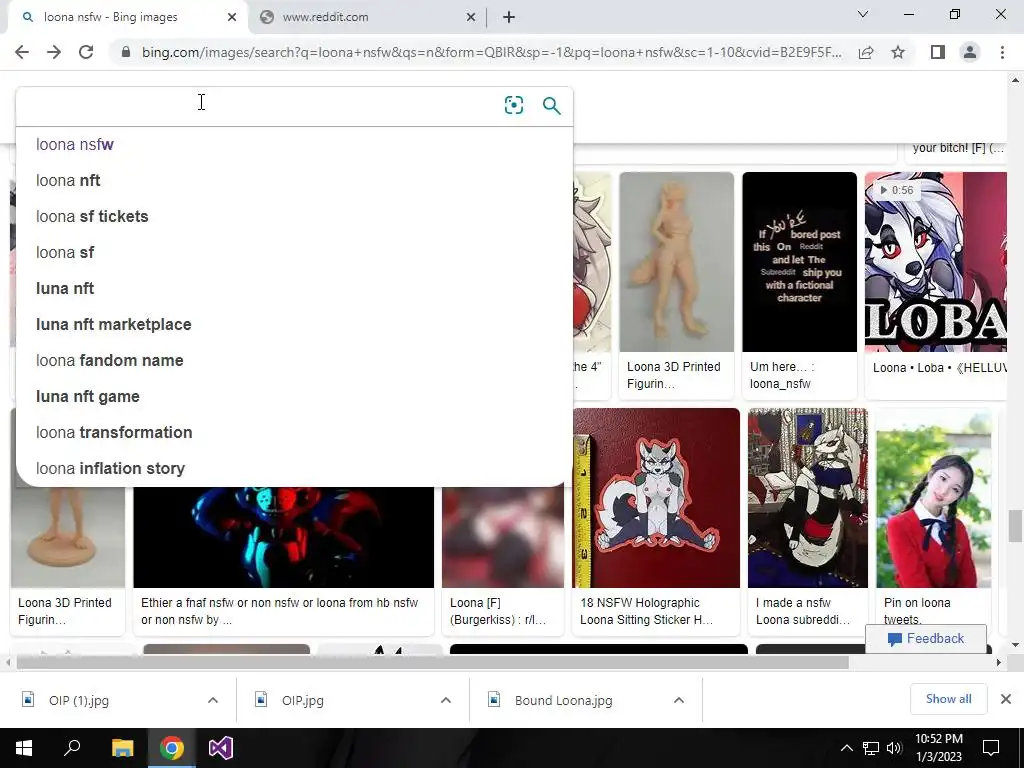Focus the browser address bar

point(491,52)
